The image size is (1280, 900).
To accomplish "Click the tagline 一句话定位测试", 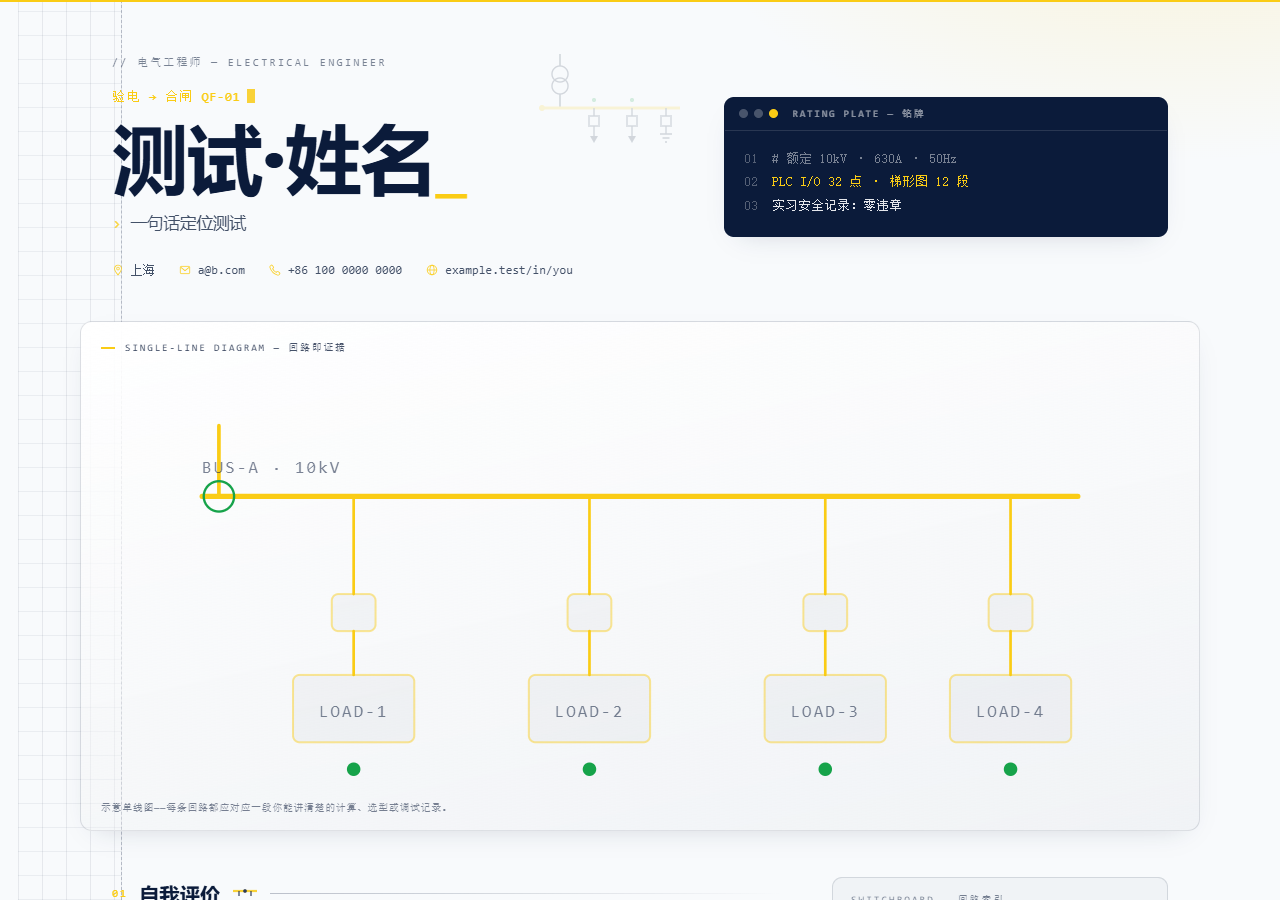I will 188,224.
